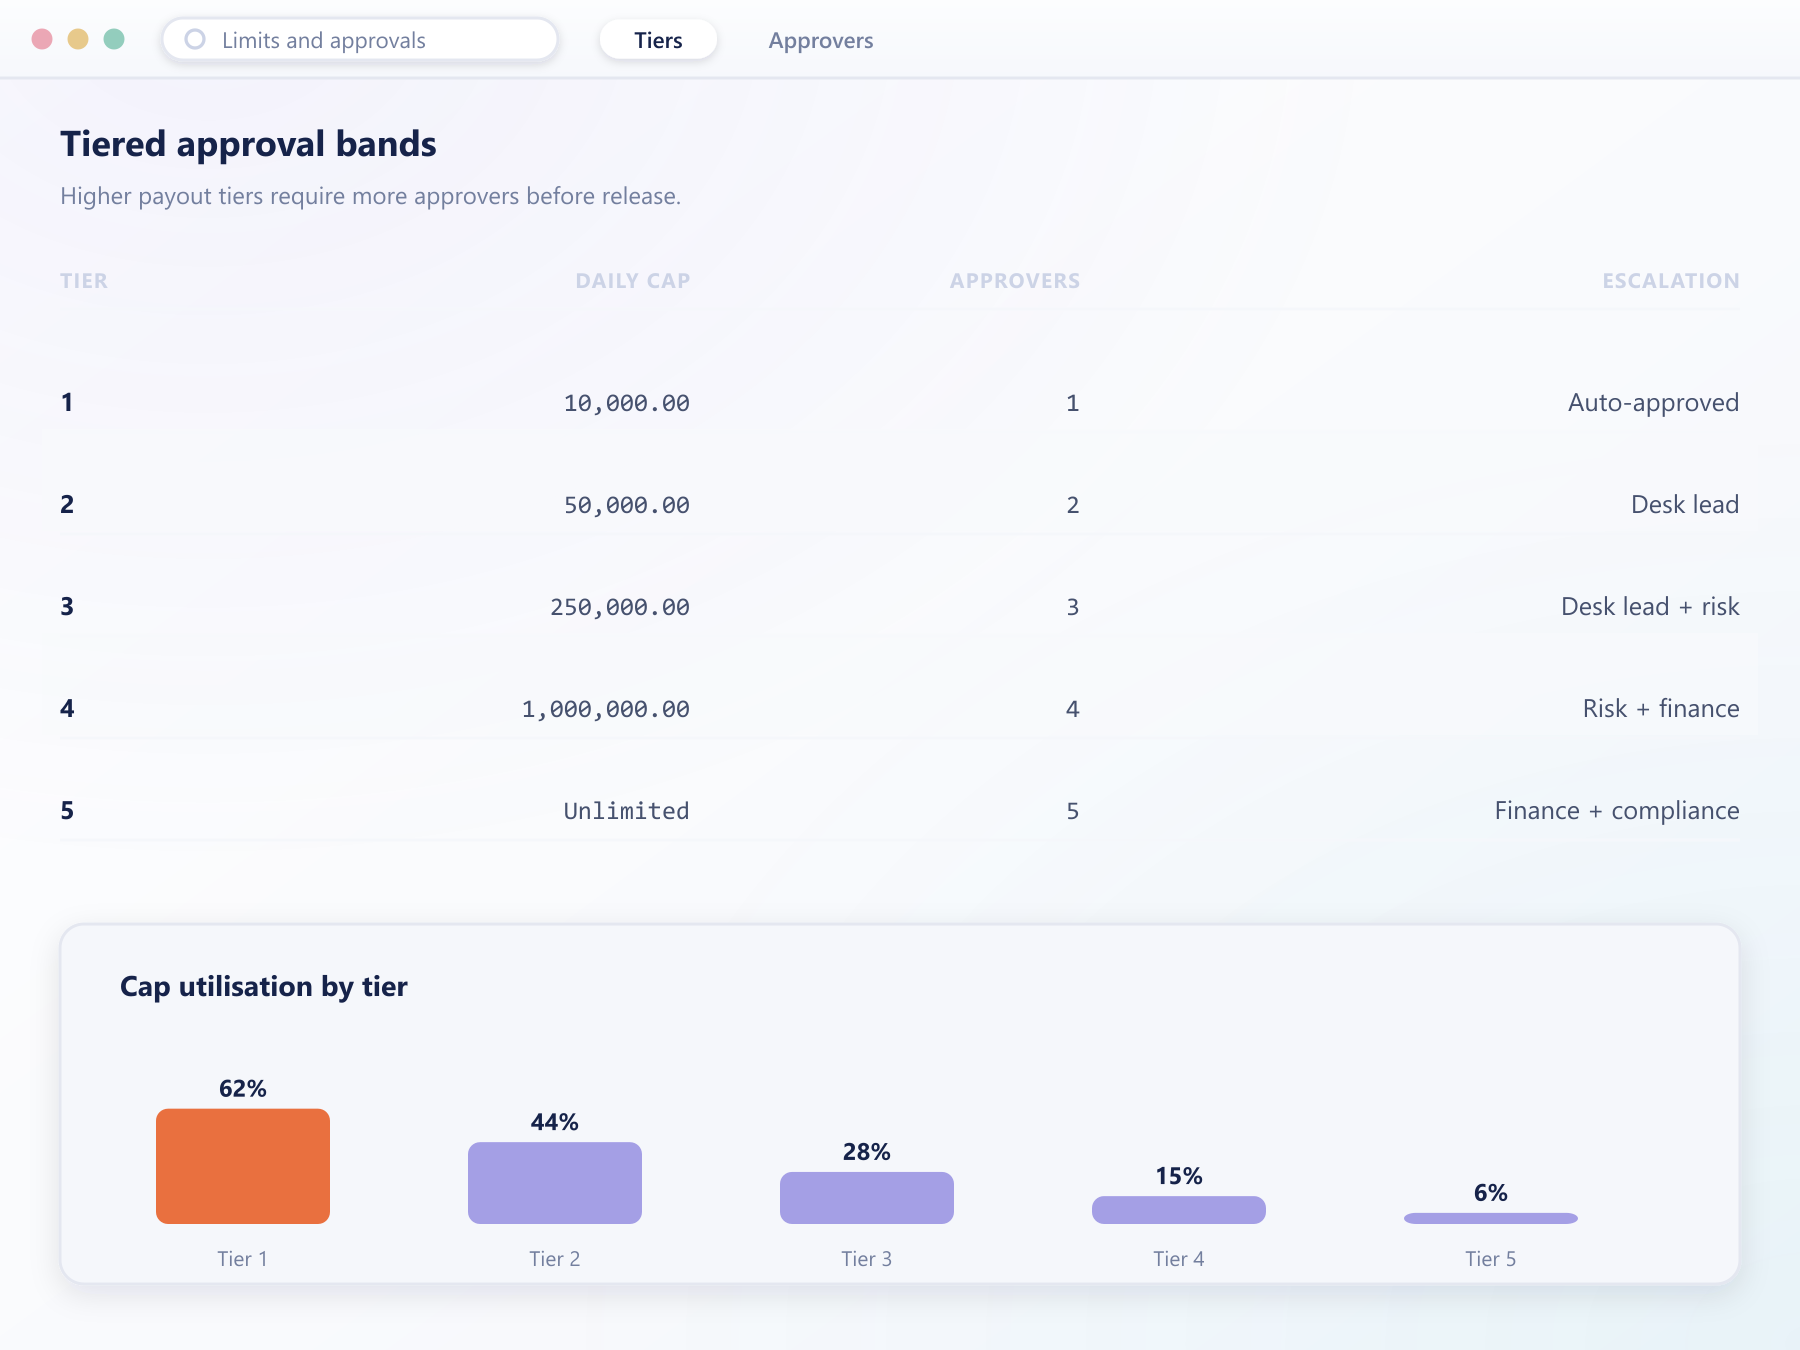Click the Tier 1 axis label
Viewport: 1800px width, 1350px height.
click(243, 1259)
